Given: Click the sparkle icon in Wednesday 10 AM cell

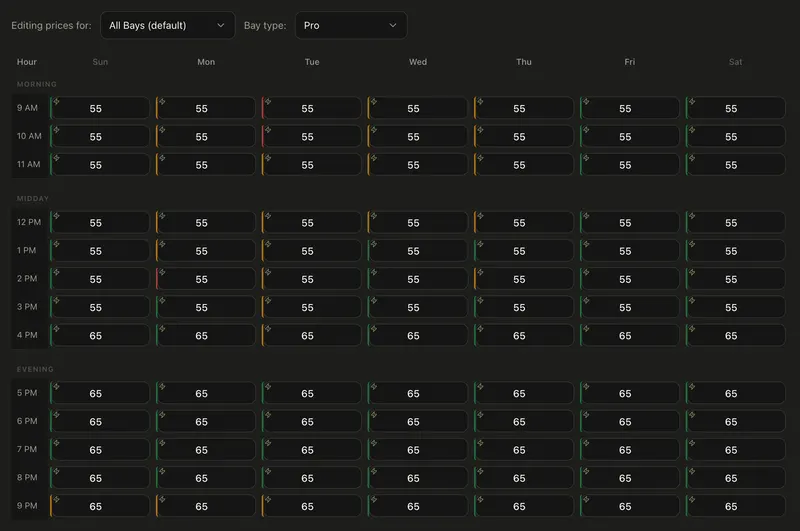Looking at the screenshot, I should tap(374, 130).
